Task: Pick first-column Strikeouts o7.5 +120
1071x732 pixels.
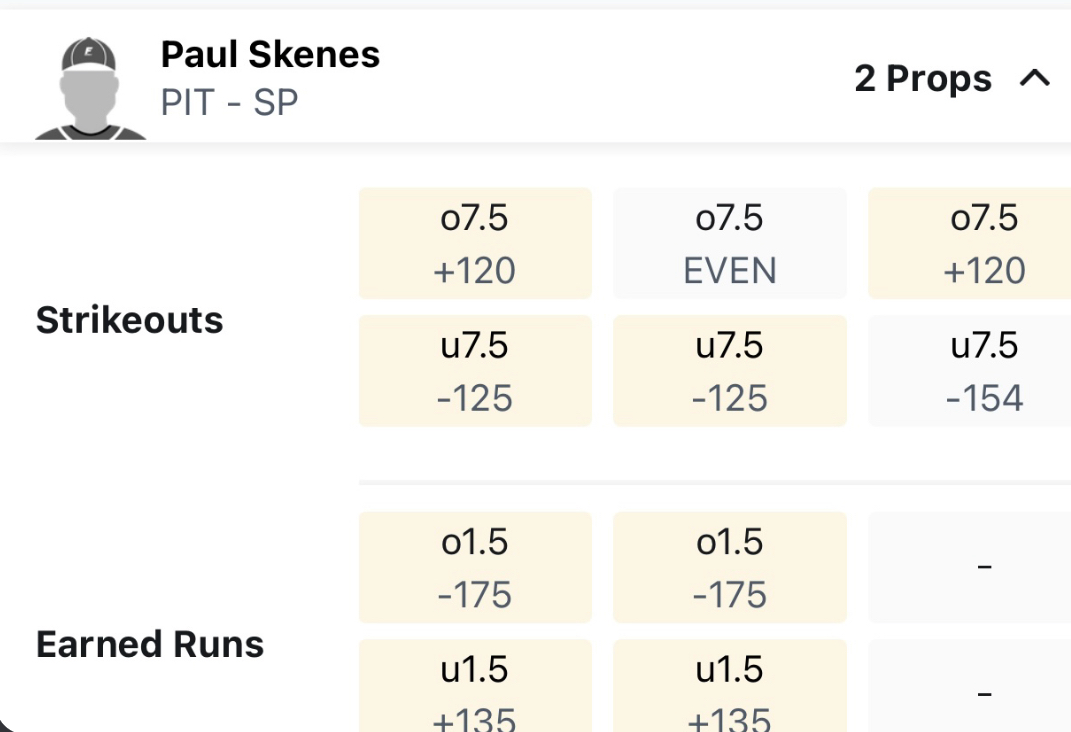Action: [475, 243]
